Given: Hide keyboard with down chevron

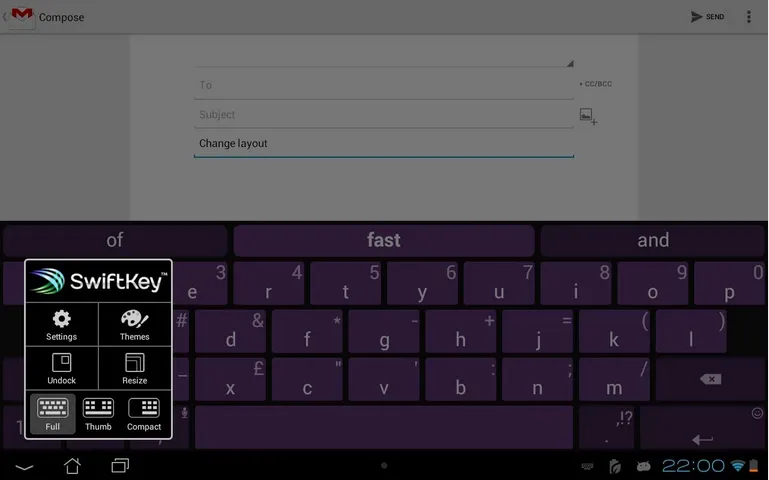Looking at the screenshot, I should [x=24, y=466].
